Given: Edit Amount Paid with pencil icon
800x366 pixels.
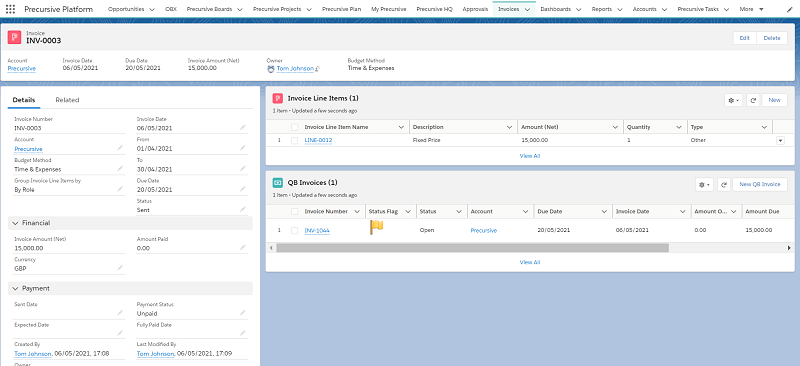Looking at the screenshot, I should (x=243, y=248).
